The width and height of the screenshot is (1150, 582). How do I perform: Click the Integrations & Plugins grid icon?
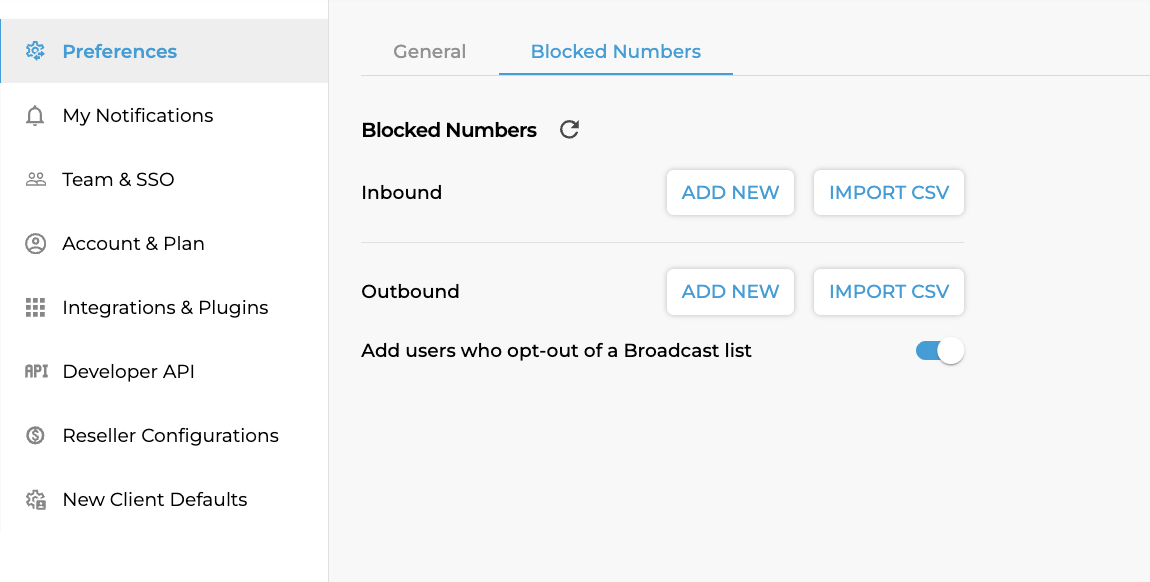(35, 307)
